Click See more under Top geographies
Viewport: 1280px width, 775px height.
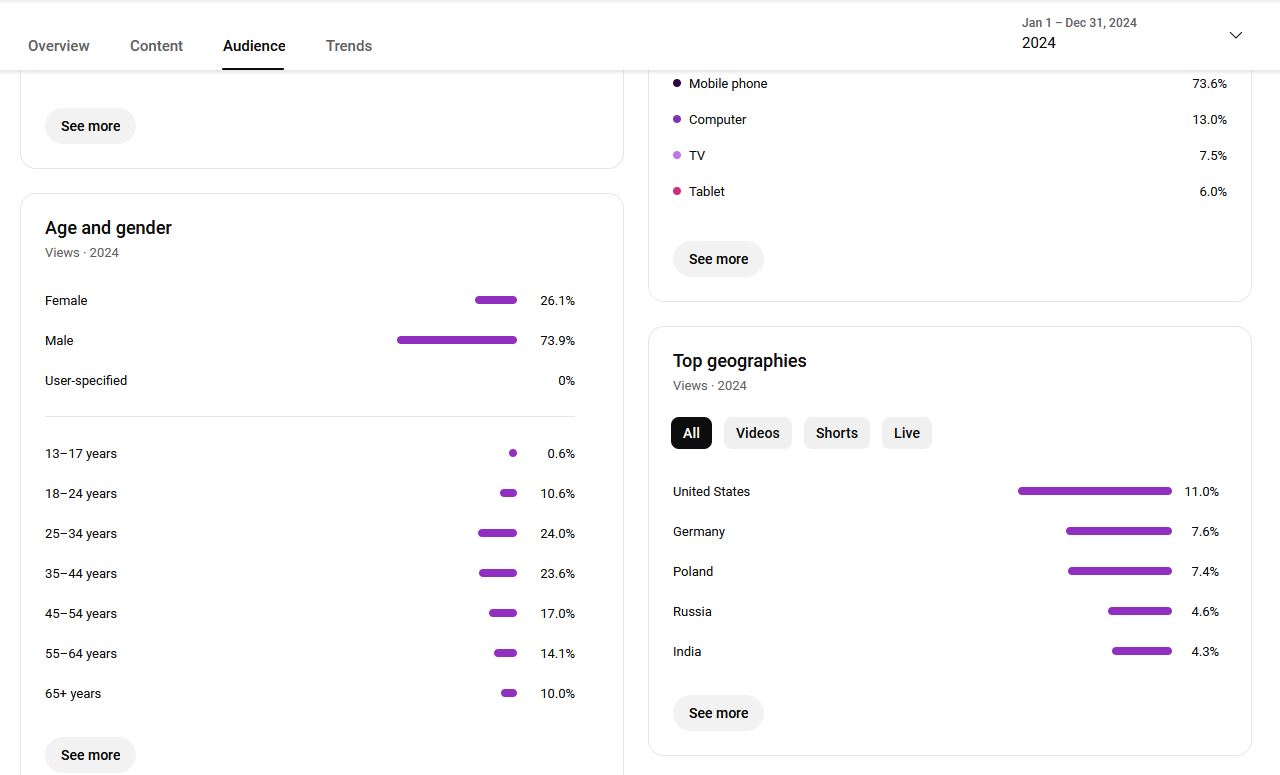718,713
